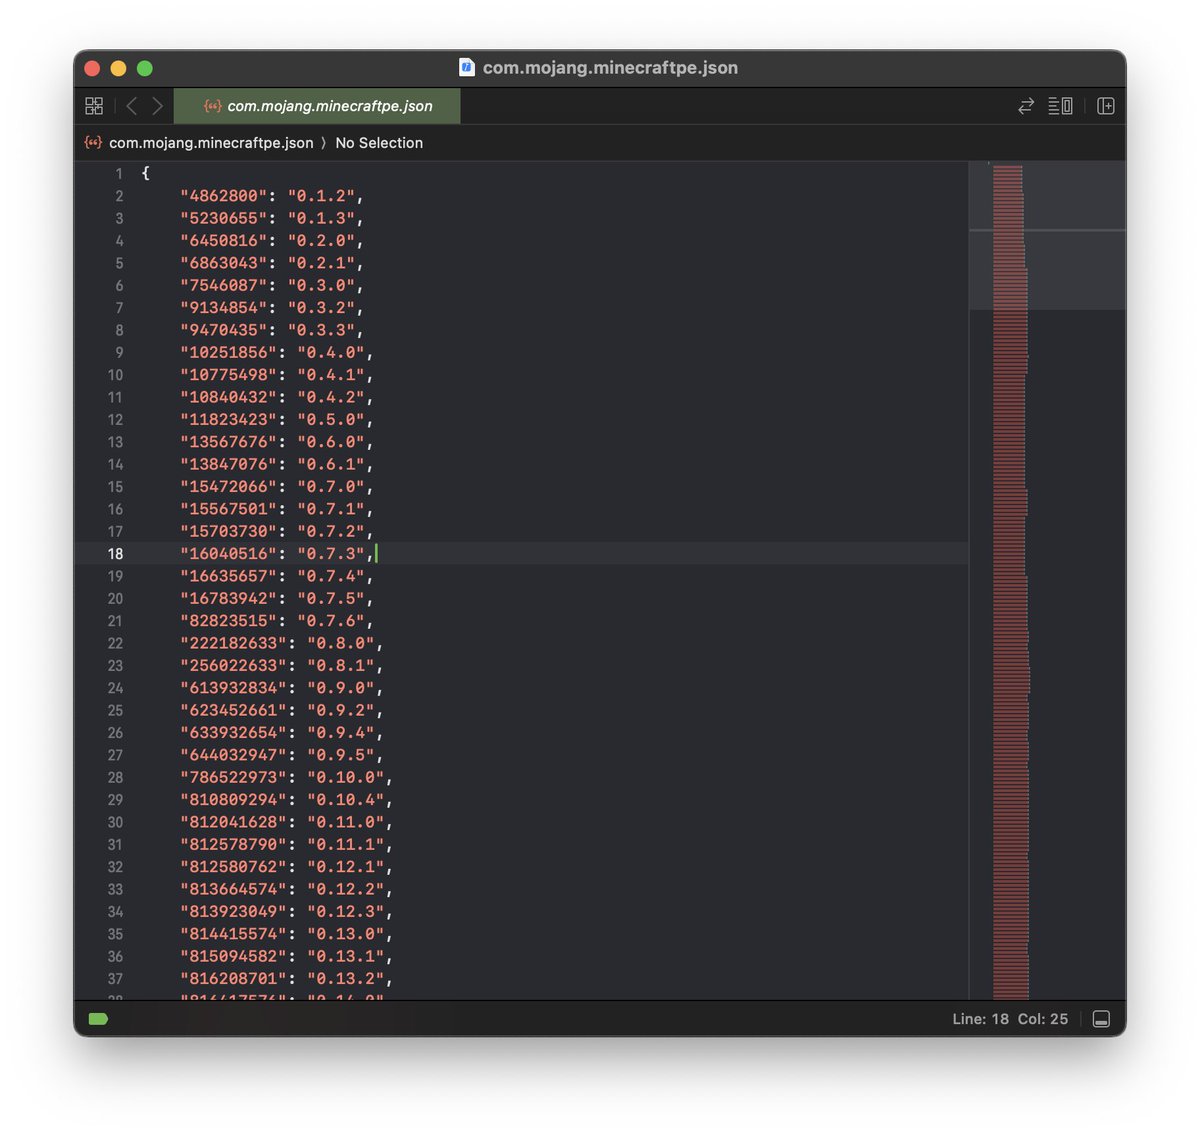The height and width of the screenshot is (1134, 1200).
Task: Click the value "0.7.0"
Action: 331,487
